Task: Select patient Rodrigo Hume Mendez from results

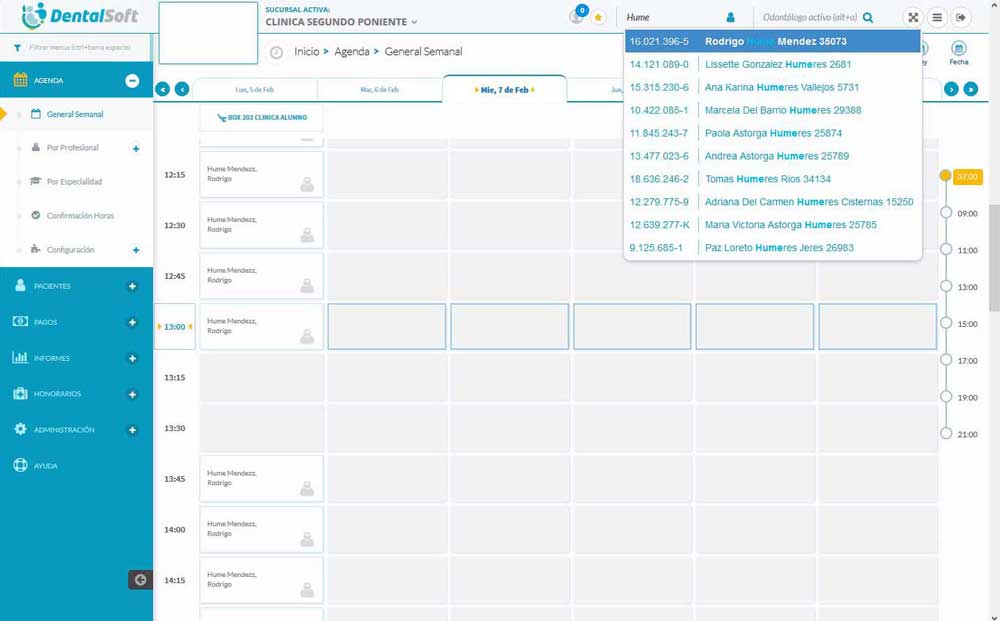Action: tap(772, 42)
